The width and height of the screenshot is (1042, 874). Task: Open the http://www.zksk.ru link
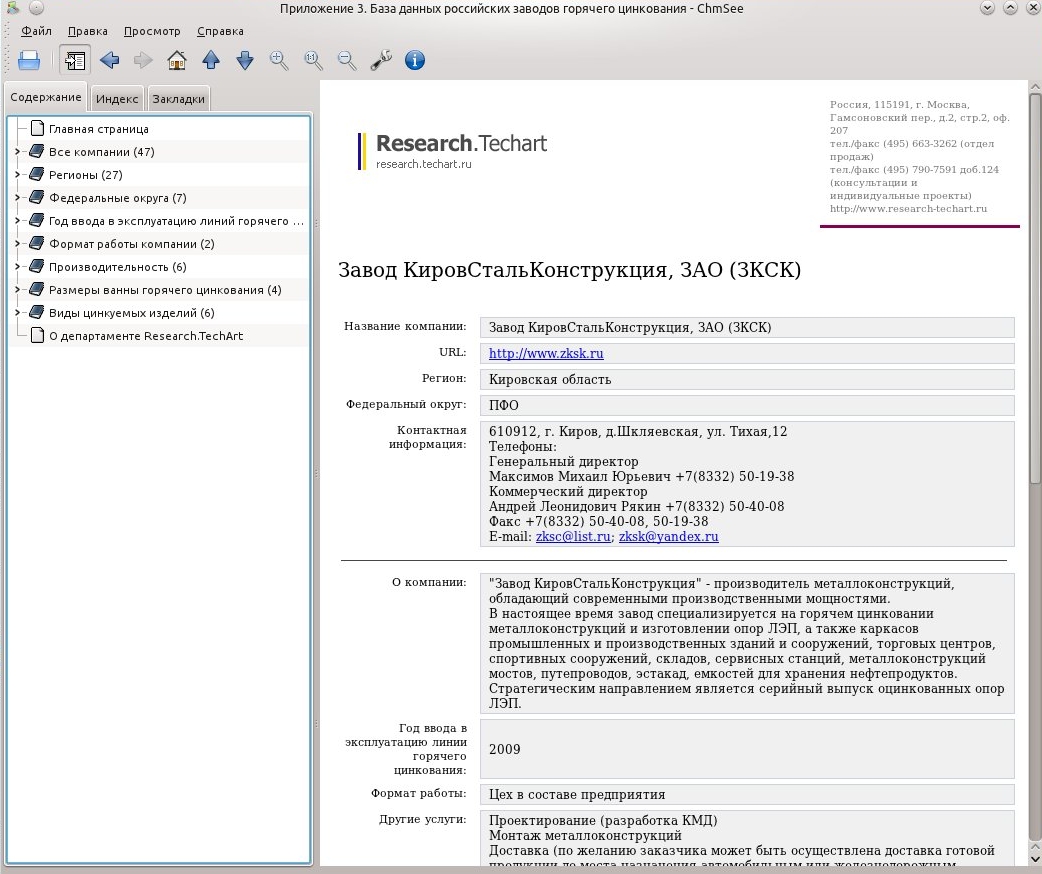click(546, 354)
